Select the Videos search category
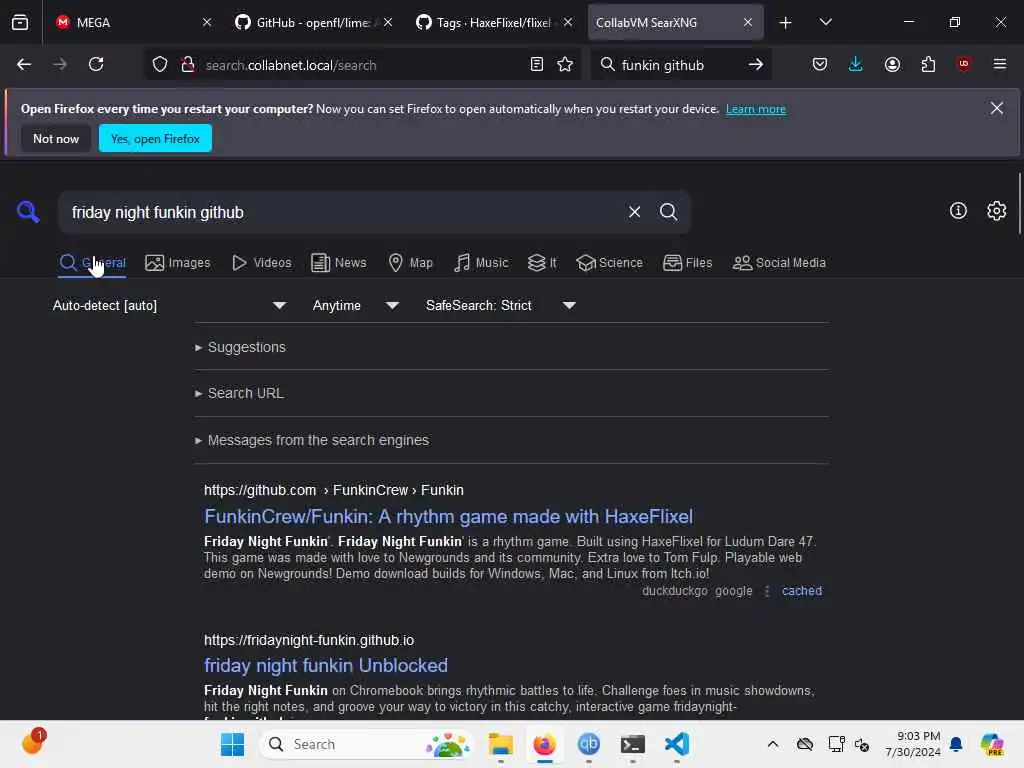This screenshot has height=768, width=1024. 261,263
